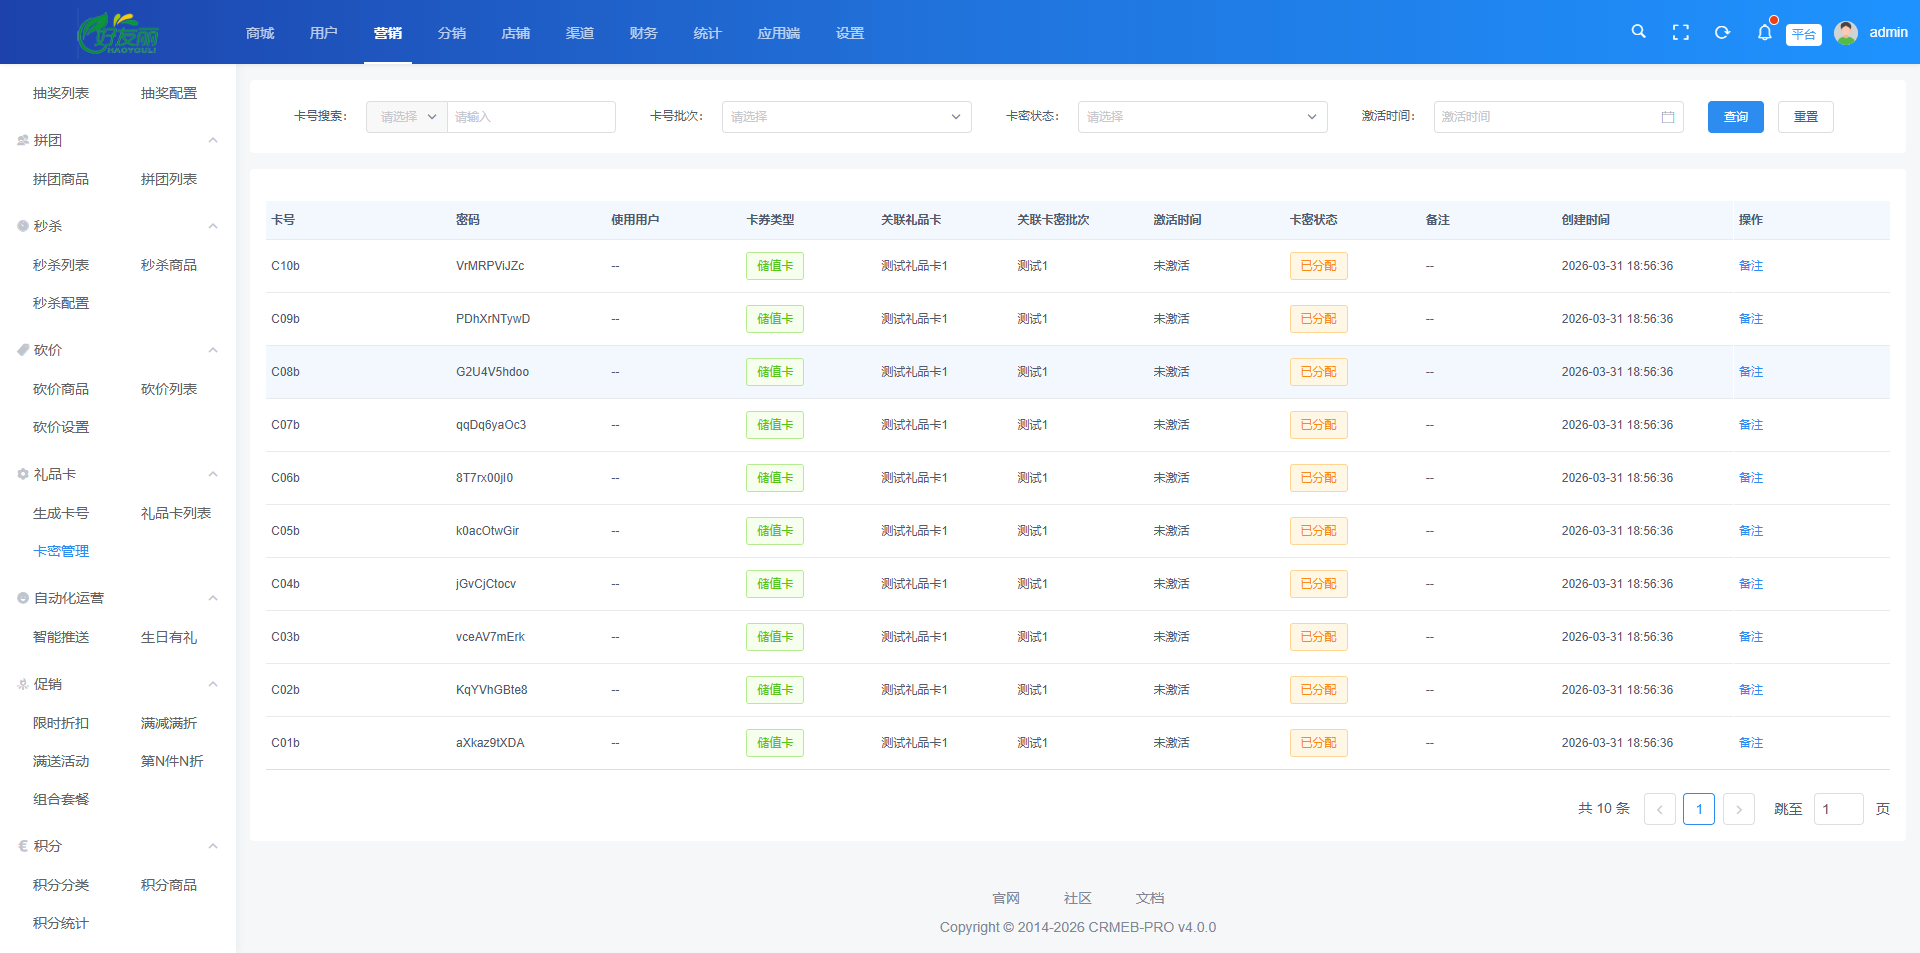Image resolution: width=1920 pixels, height=953 pixels.
Task: Open 礼品卡列表 in the sidebar
Action: pos(176,513)
